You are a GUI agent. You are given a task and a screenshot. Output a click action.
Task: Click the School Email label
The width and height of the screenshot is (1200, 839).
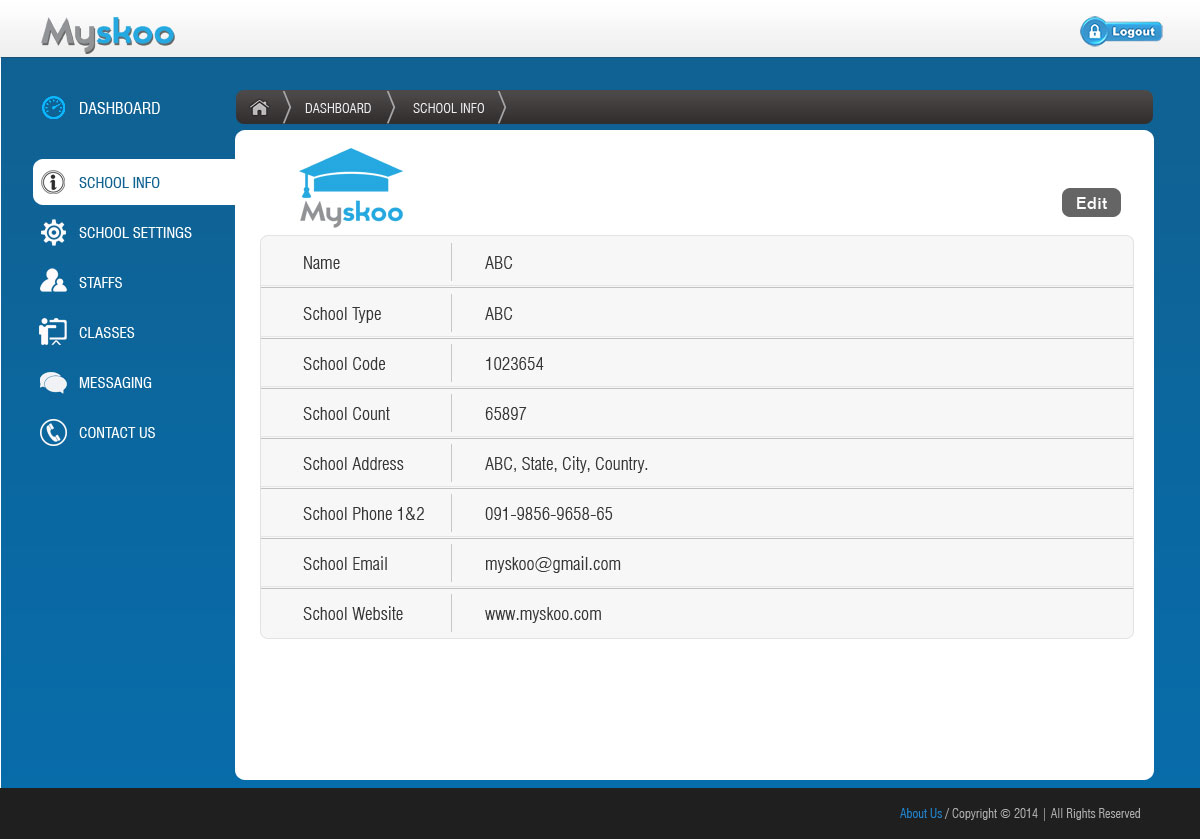coord(345,564)
